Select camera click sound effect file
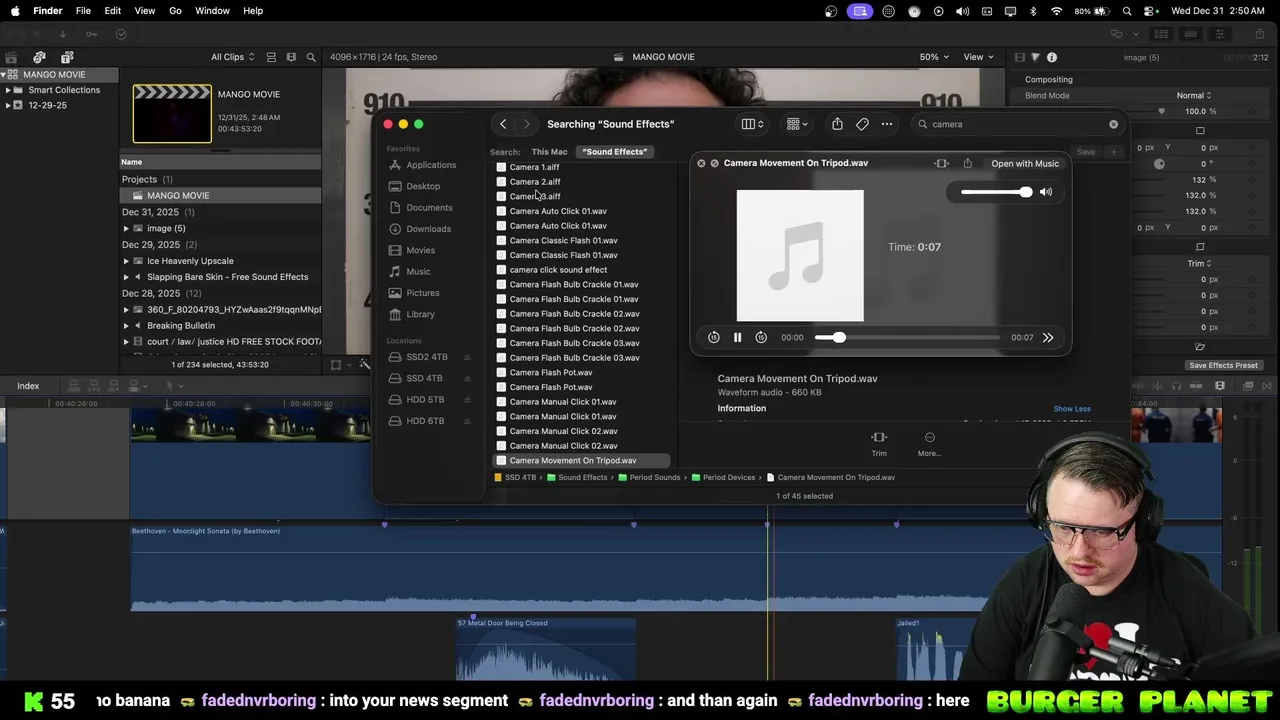 point(558,270)
